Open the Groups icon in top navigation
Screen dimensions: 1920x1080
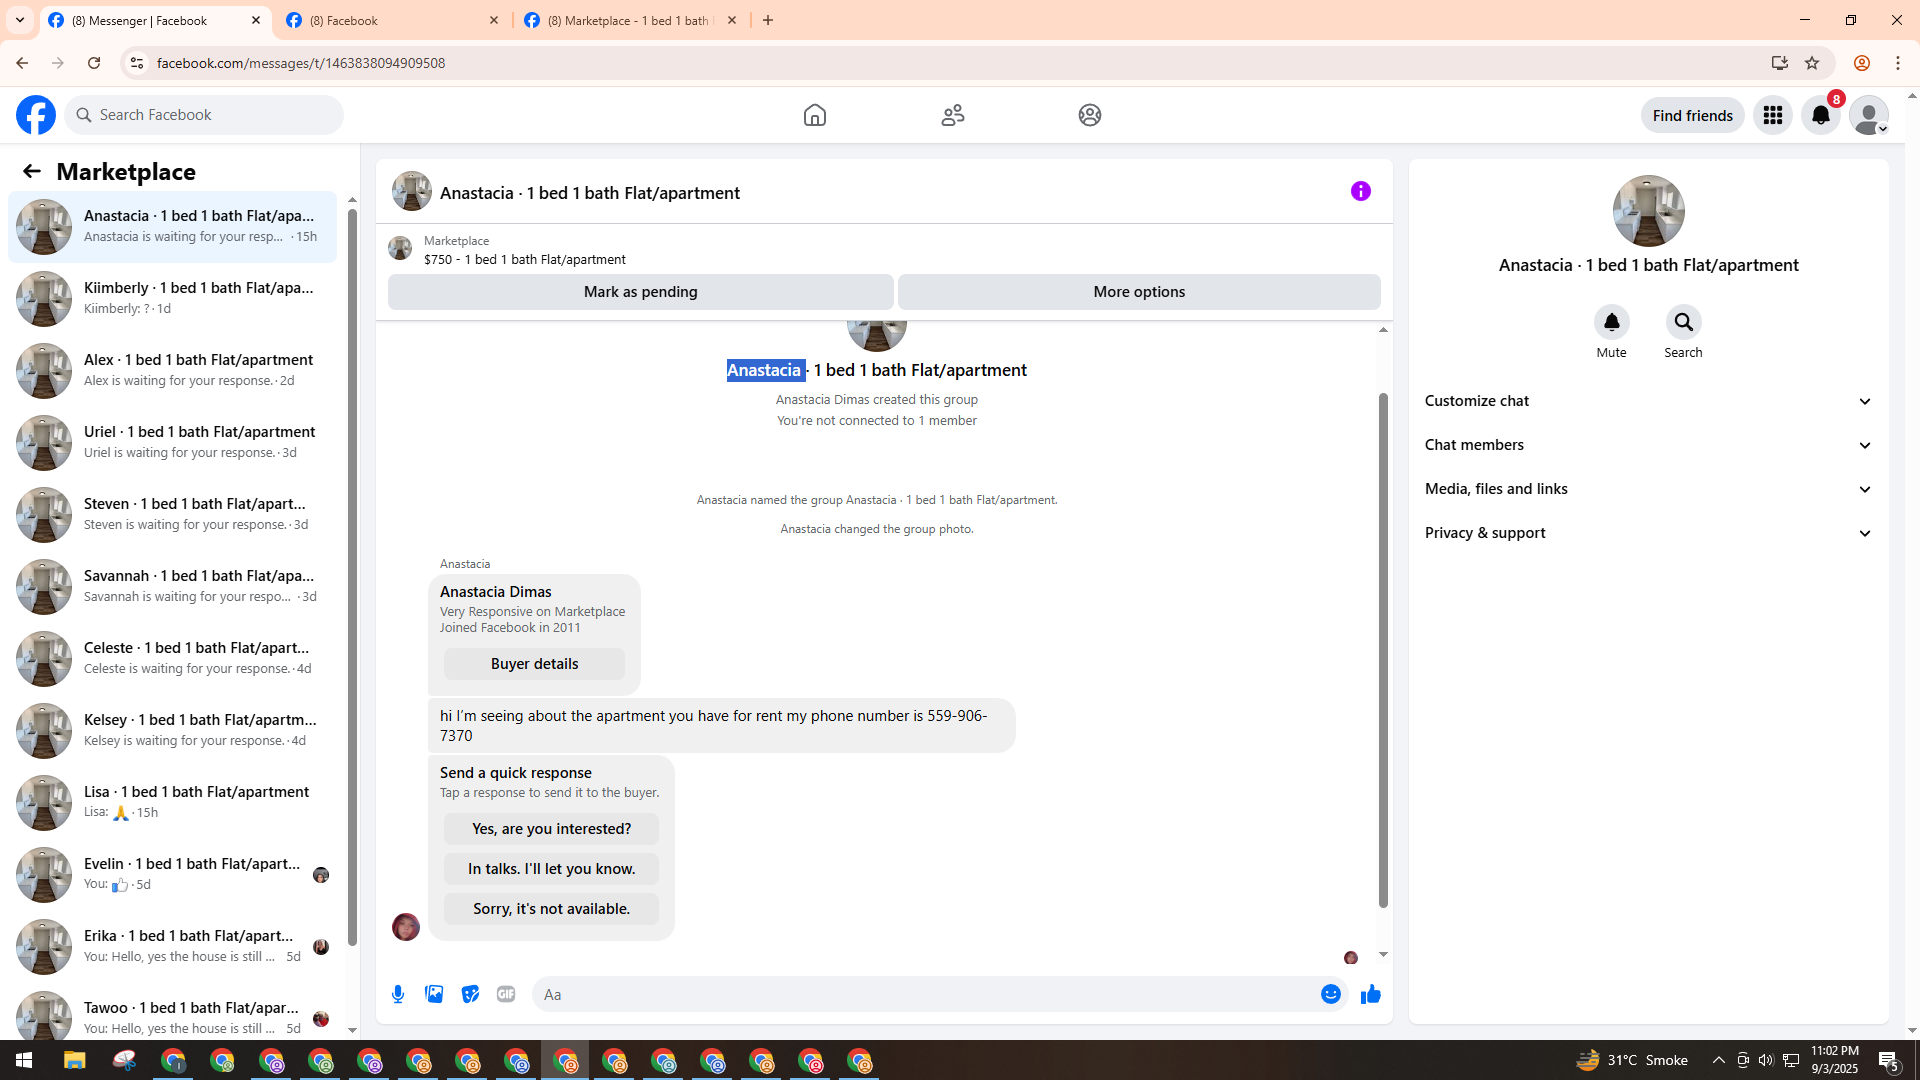(1090, 115)
